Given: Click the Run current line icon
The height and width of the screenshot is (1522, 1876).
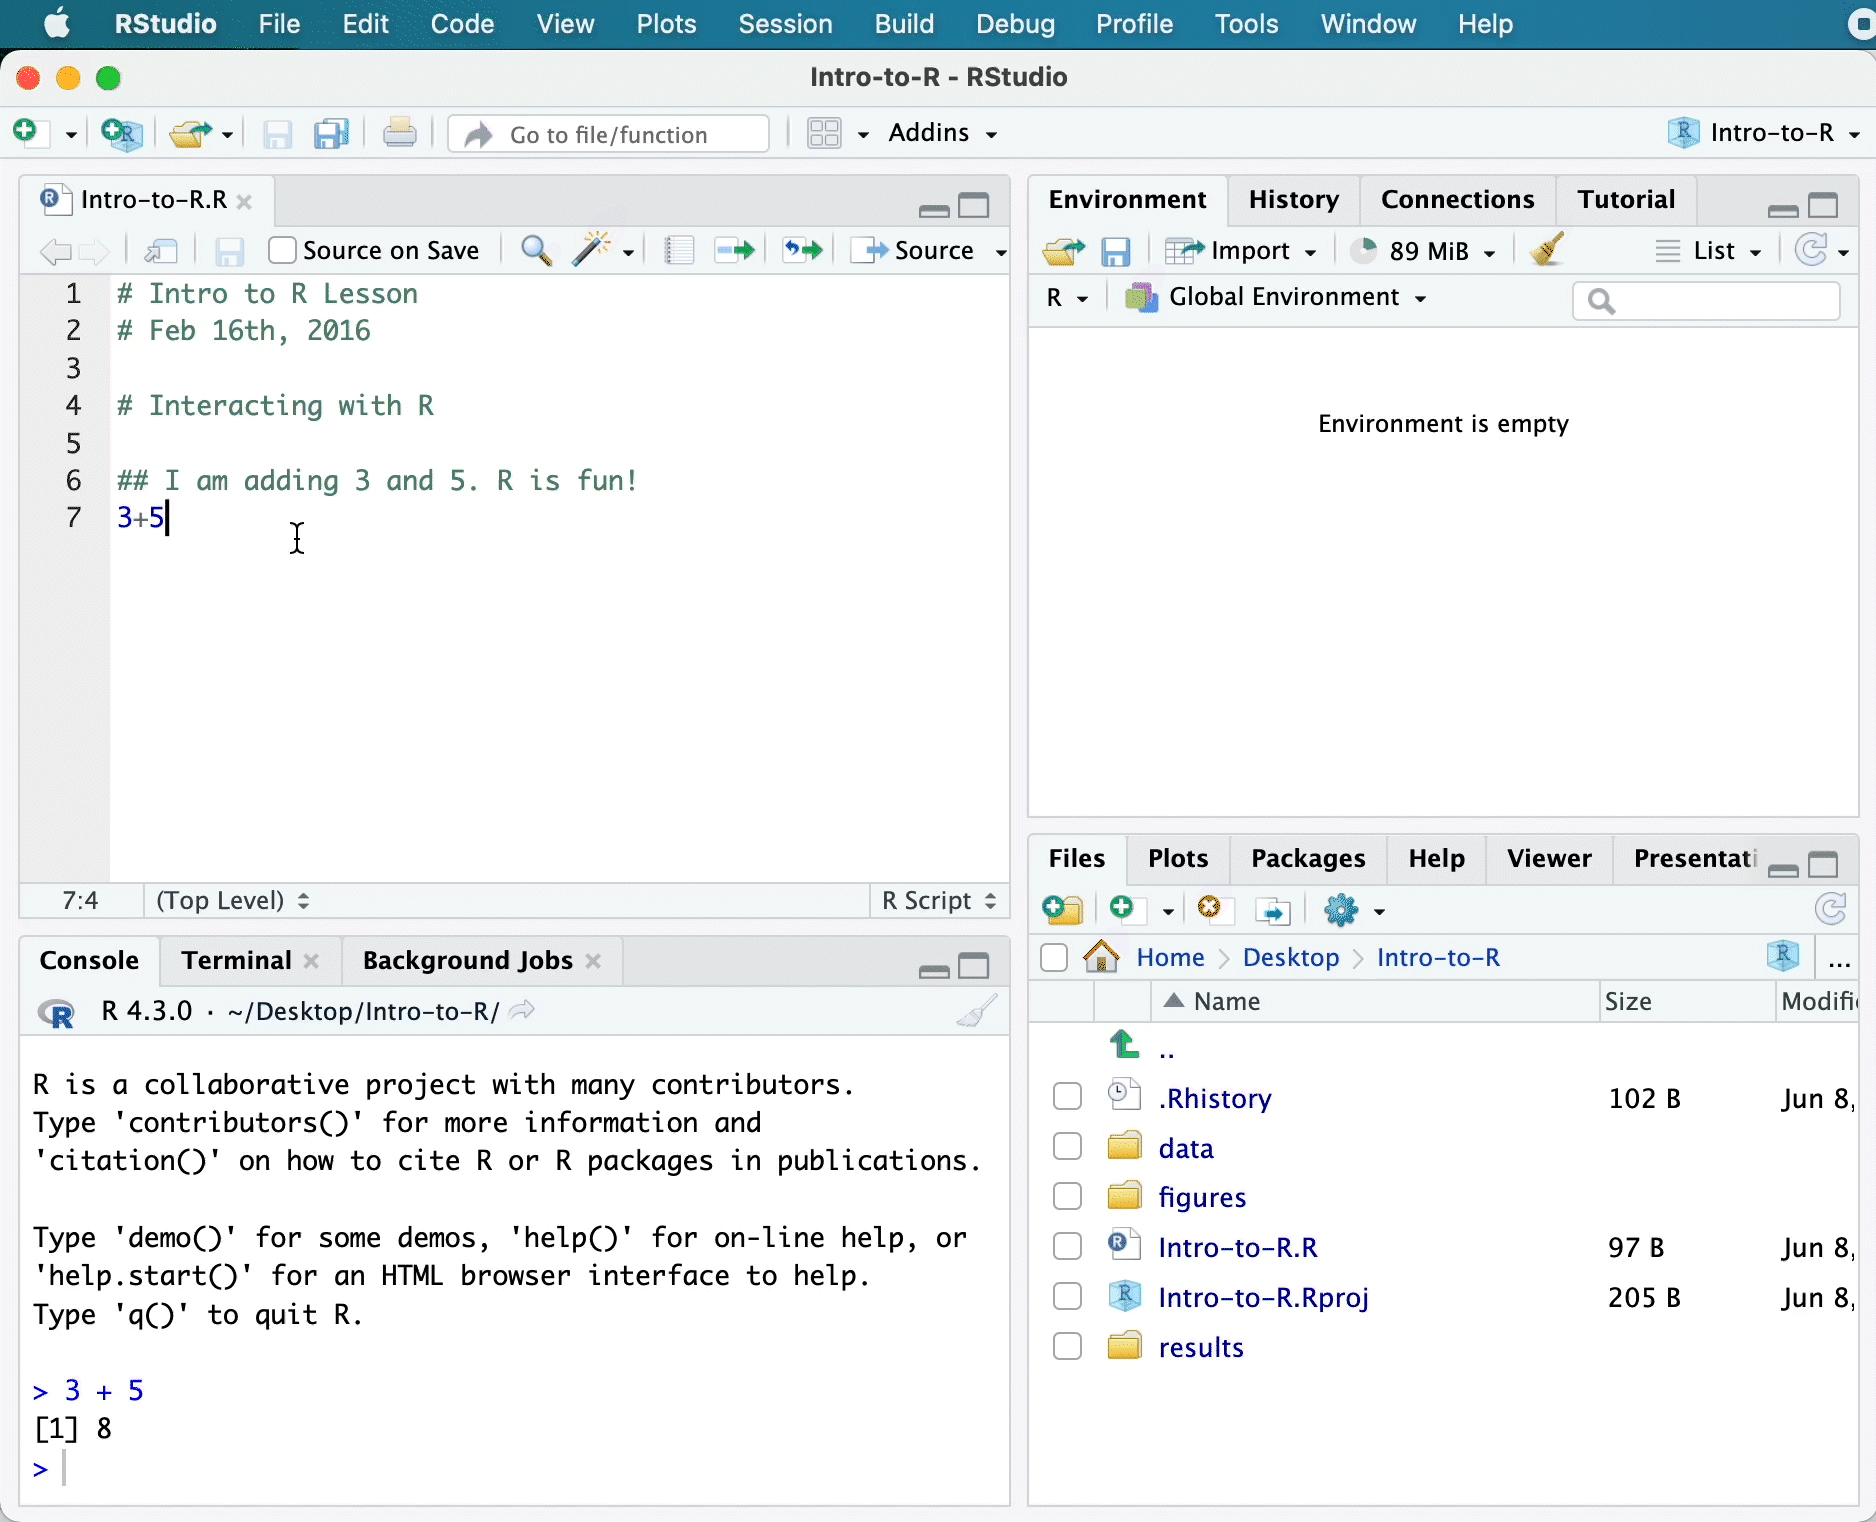Looking at the screenshot, I should pos(734,250).
